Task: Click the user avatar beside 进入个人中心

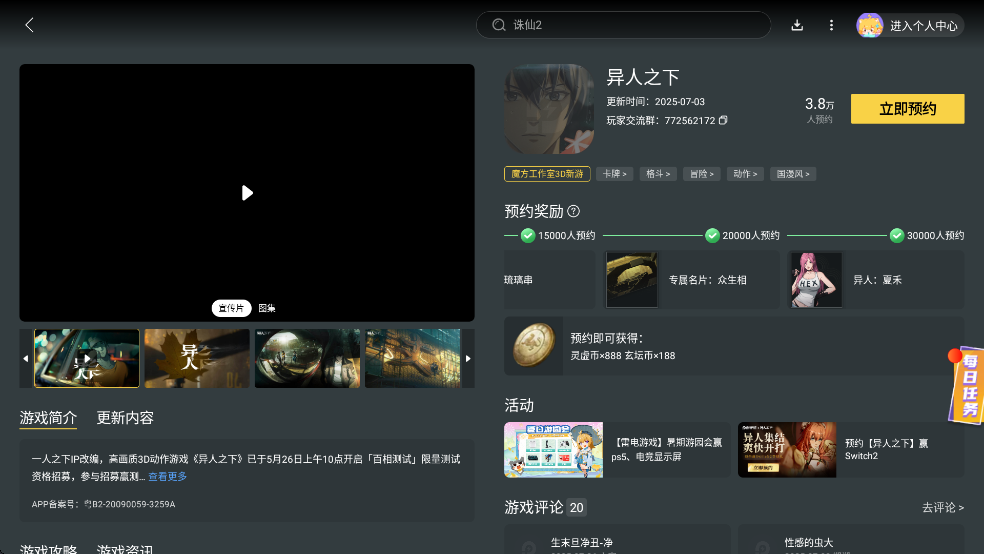Action: [870, 25]
